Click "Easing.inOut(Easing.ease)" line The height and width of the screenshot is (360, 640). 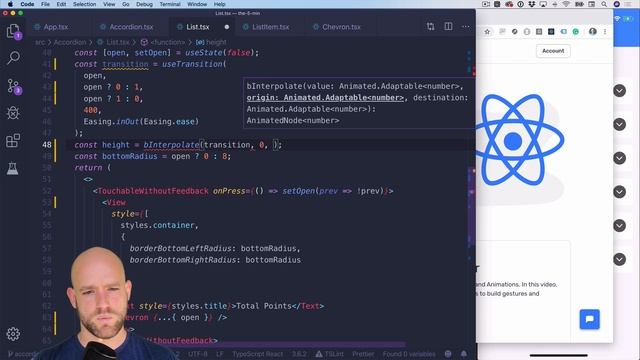click(x=141, y=122)
